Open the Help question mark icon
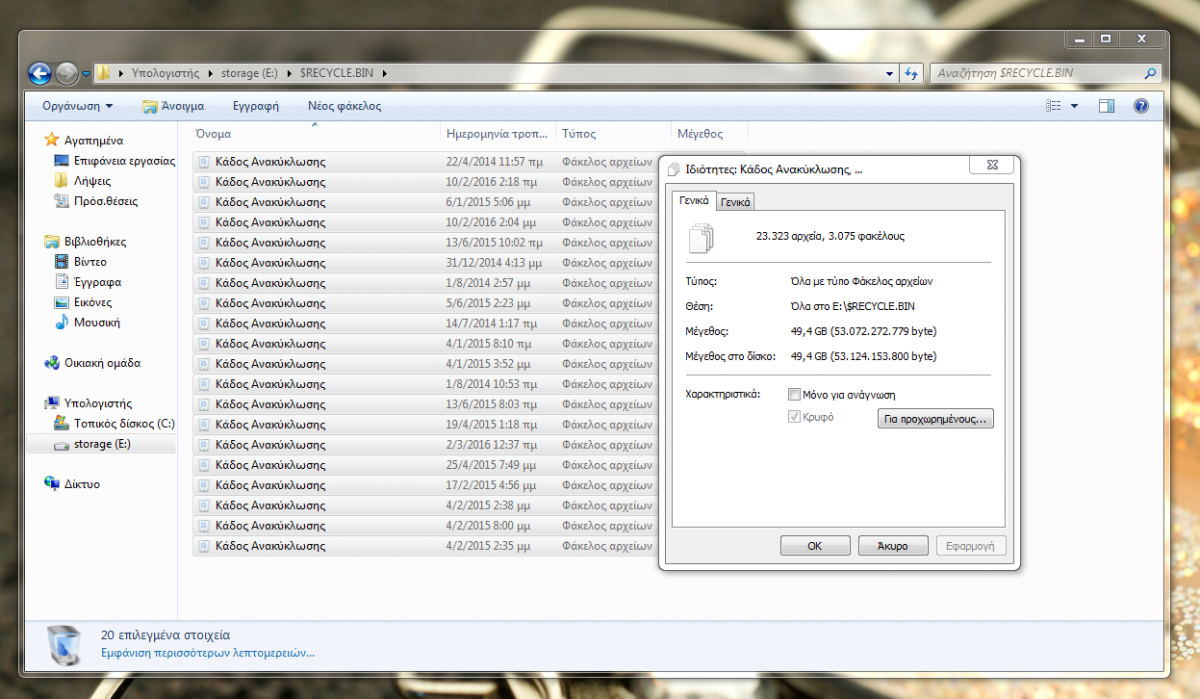 (1140, 106)
